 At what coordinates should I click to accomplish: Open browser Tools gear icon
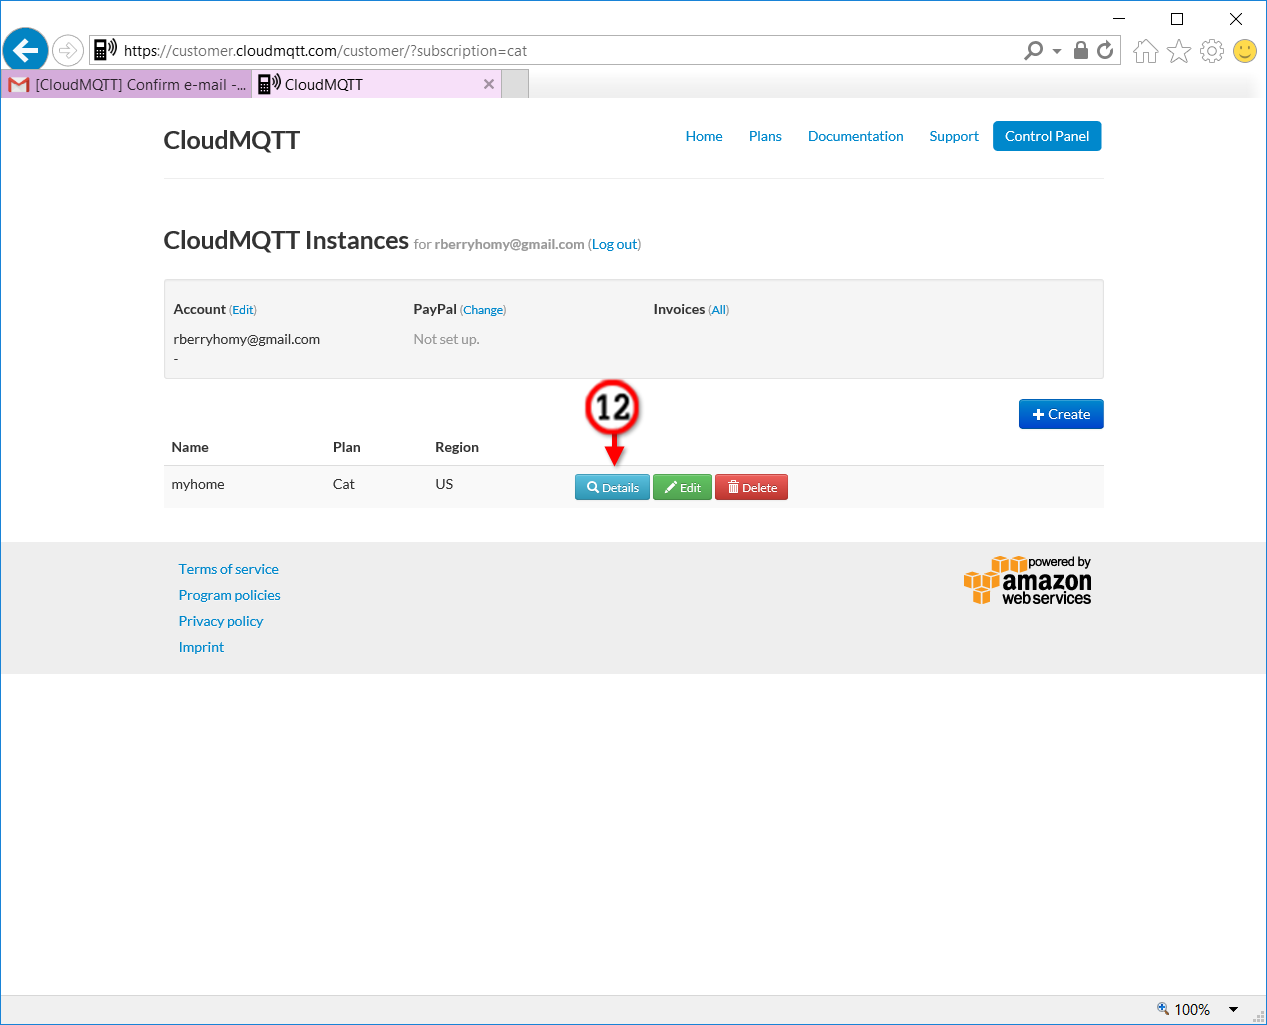pyautogui.click(x=1212, y=51)
